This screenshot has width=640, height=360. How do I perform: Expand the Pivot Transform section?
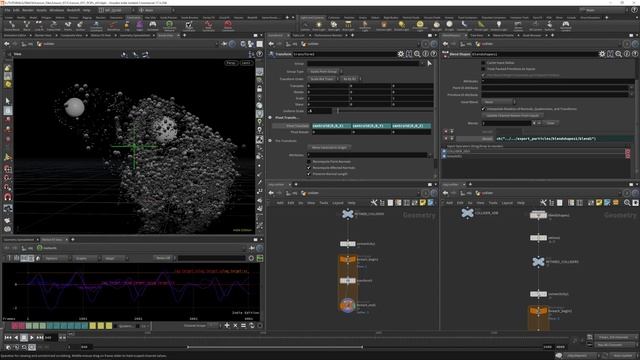270,118
